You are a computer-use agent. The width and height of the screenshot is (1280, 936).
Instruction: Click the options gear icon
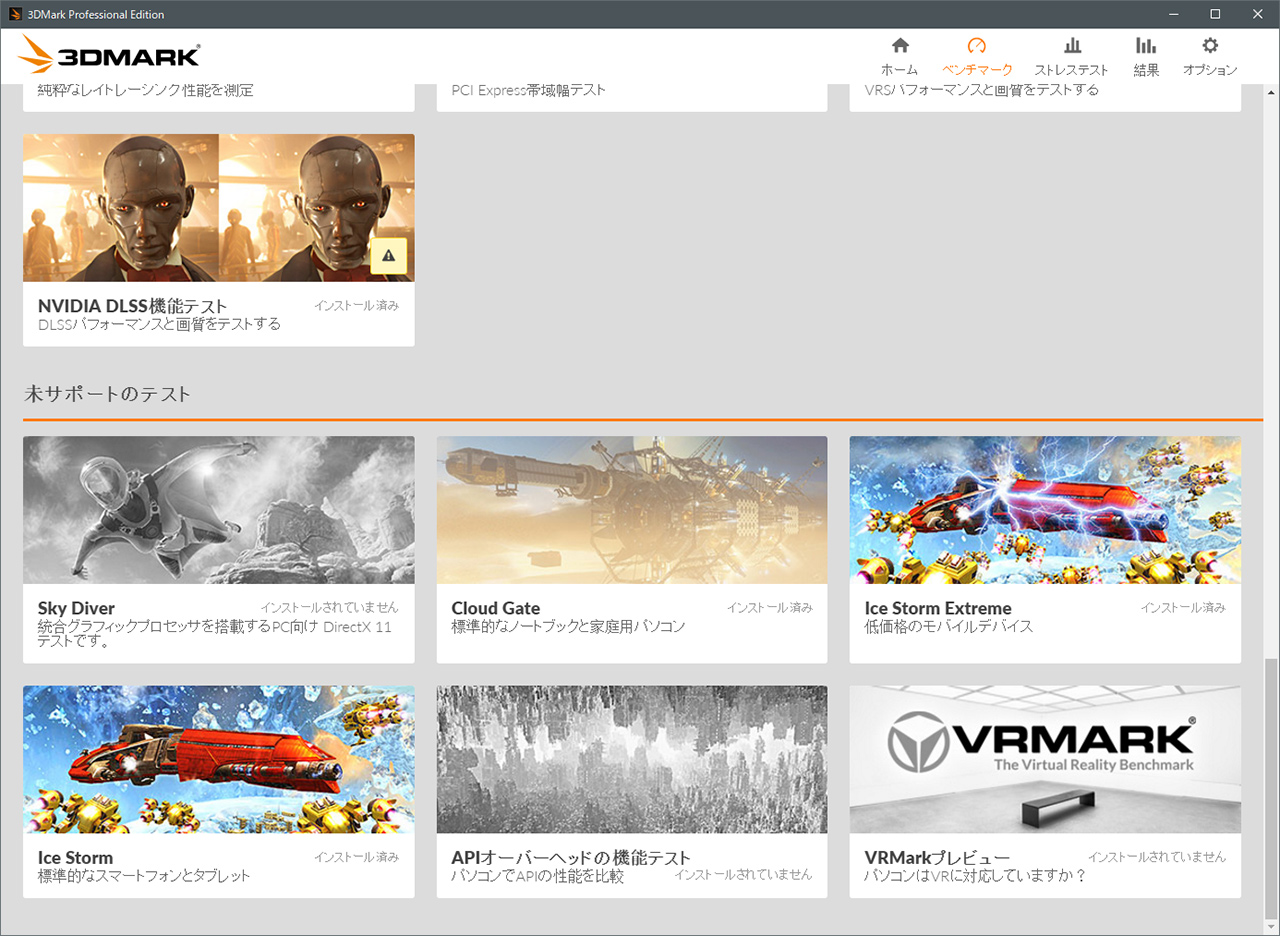1210,45
